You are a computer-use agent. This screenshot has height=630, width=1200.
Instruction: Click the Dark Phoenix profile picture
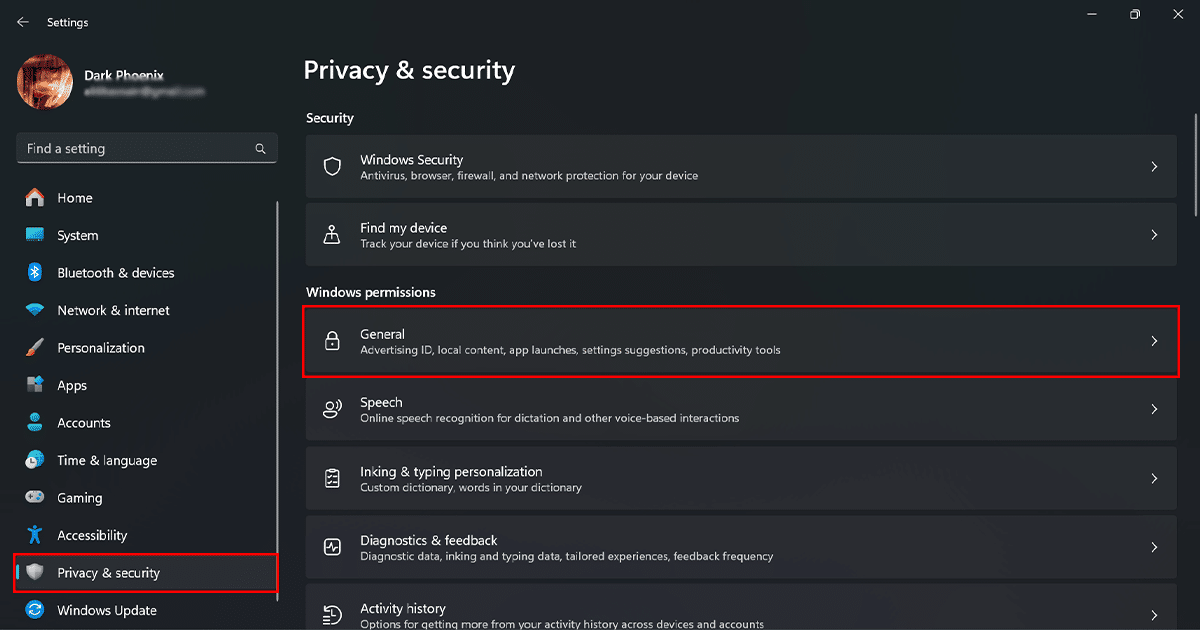44,82
